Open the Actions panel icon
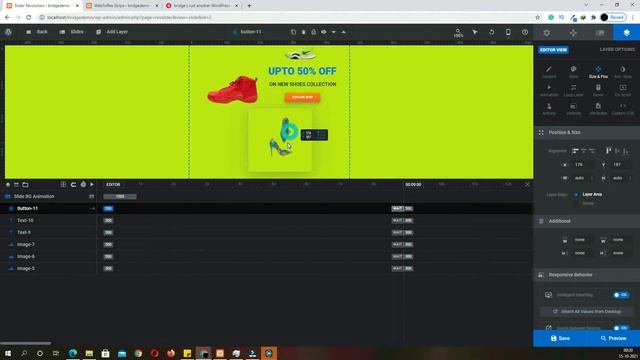 coord(549,109)
